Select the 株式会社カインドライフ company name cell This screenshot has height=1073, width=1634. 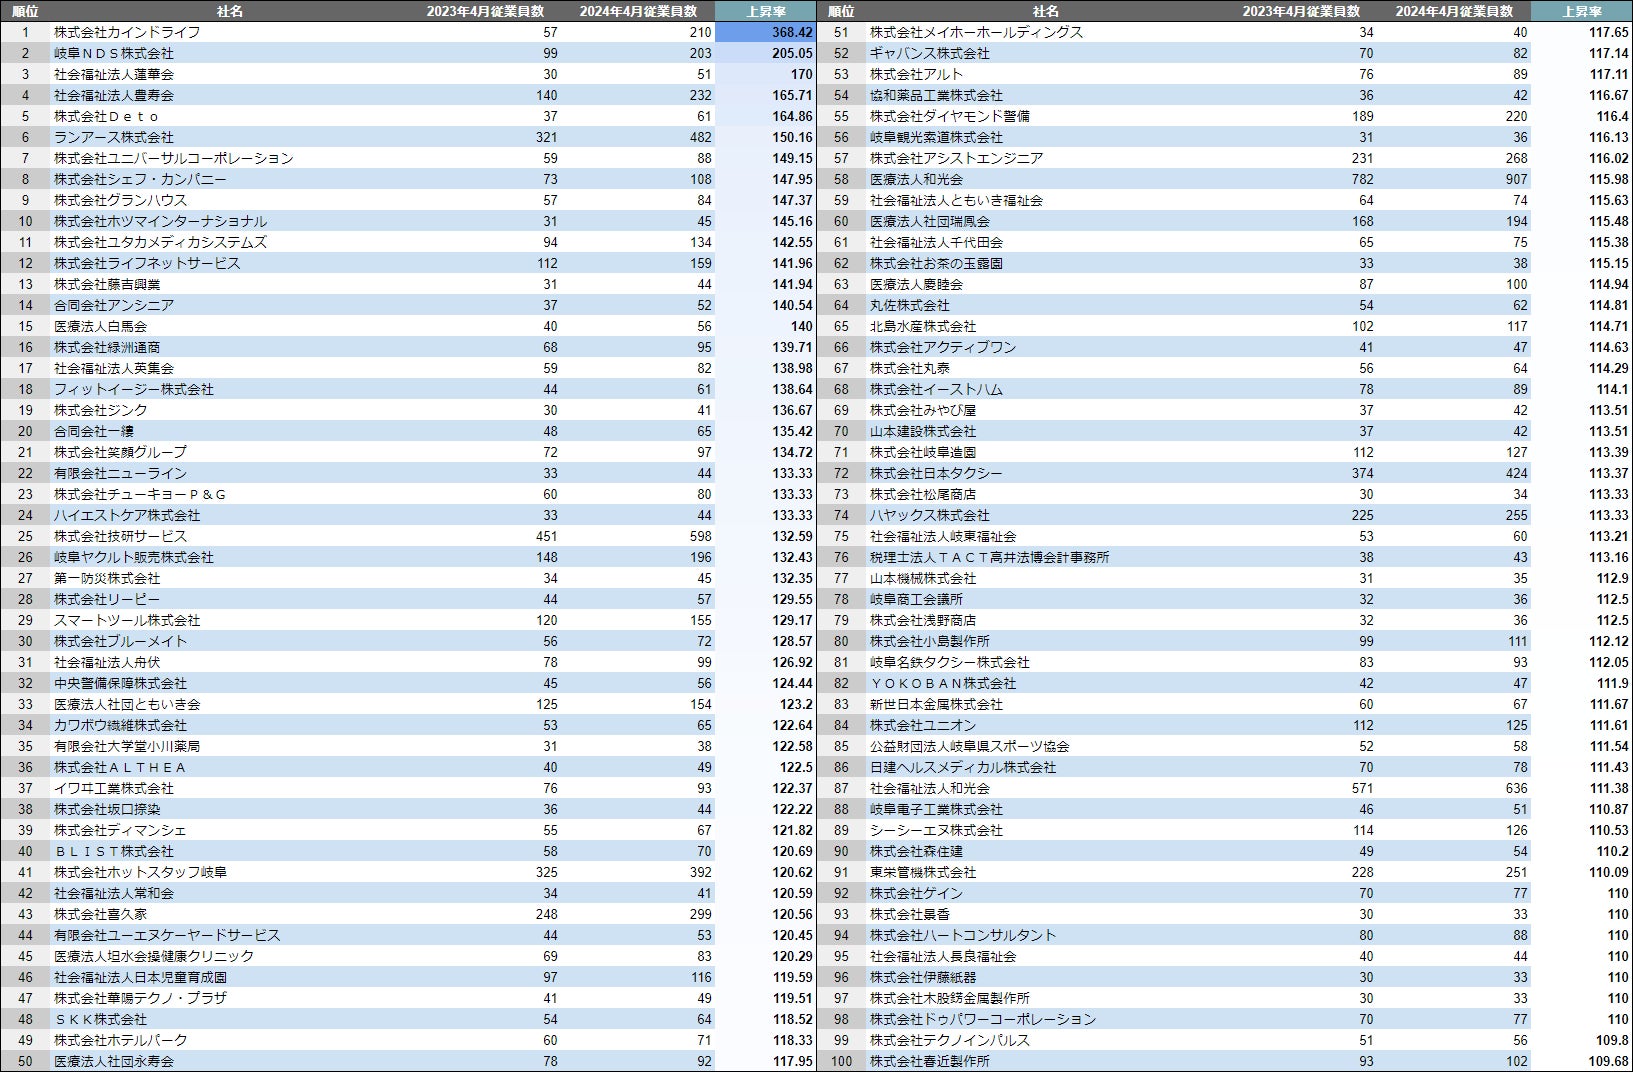tap(127, 32)
